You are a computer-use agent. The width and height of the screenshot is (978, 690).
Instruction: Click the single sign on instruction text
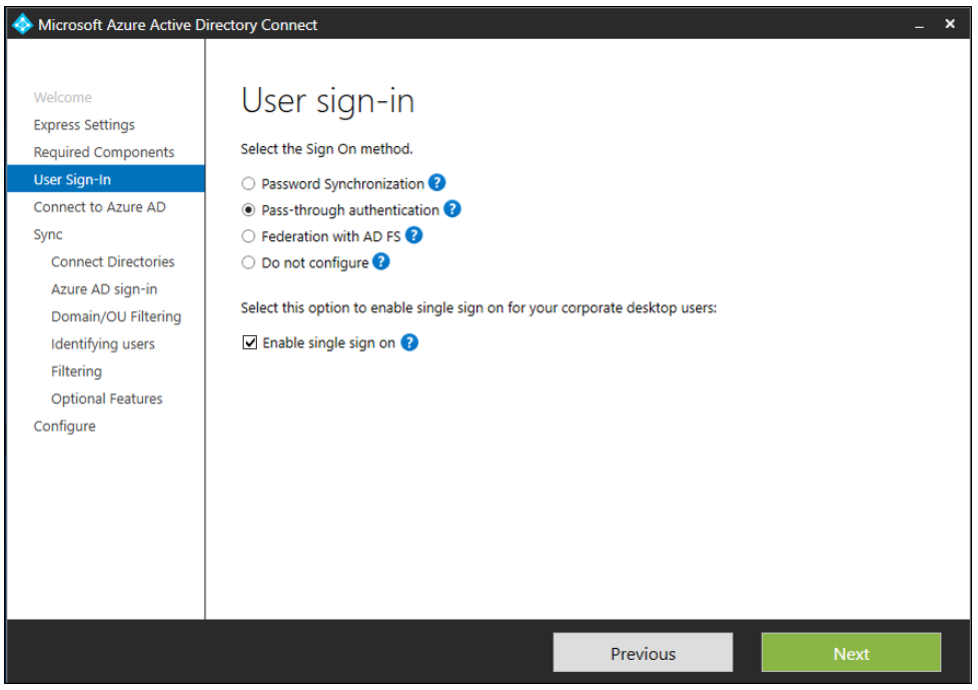coord(479,308)
